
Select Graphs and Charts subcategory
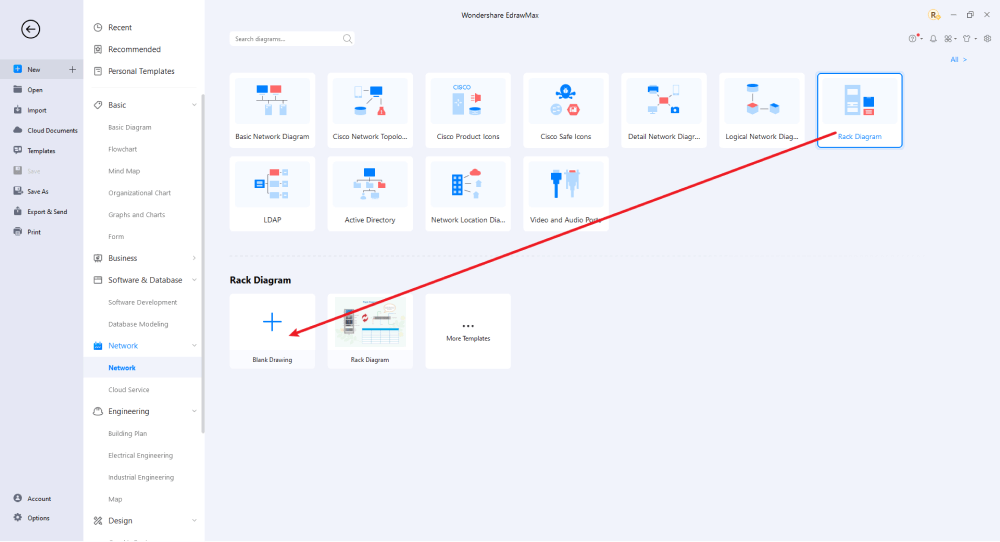point(136,215)
